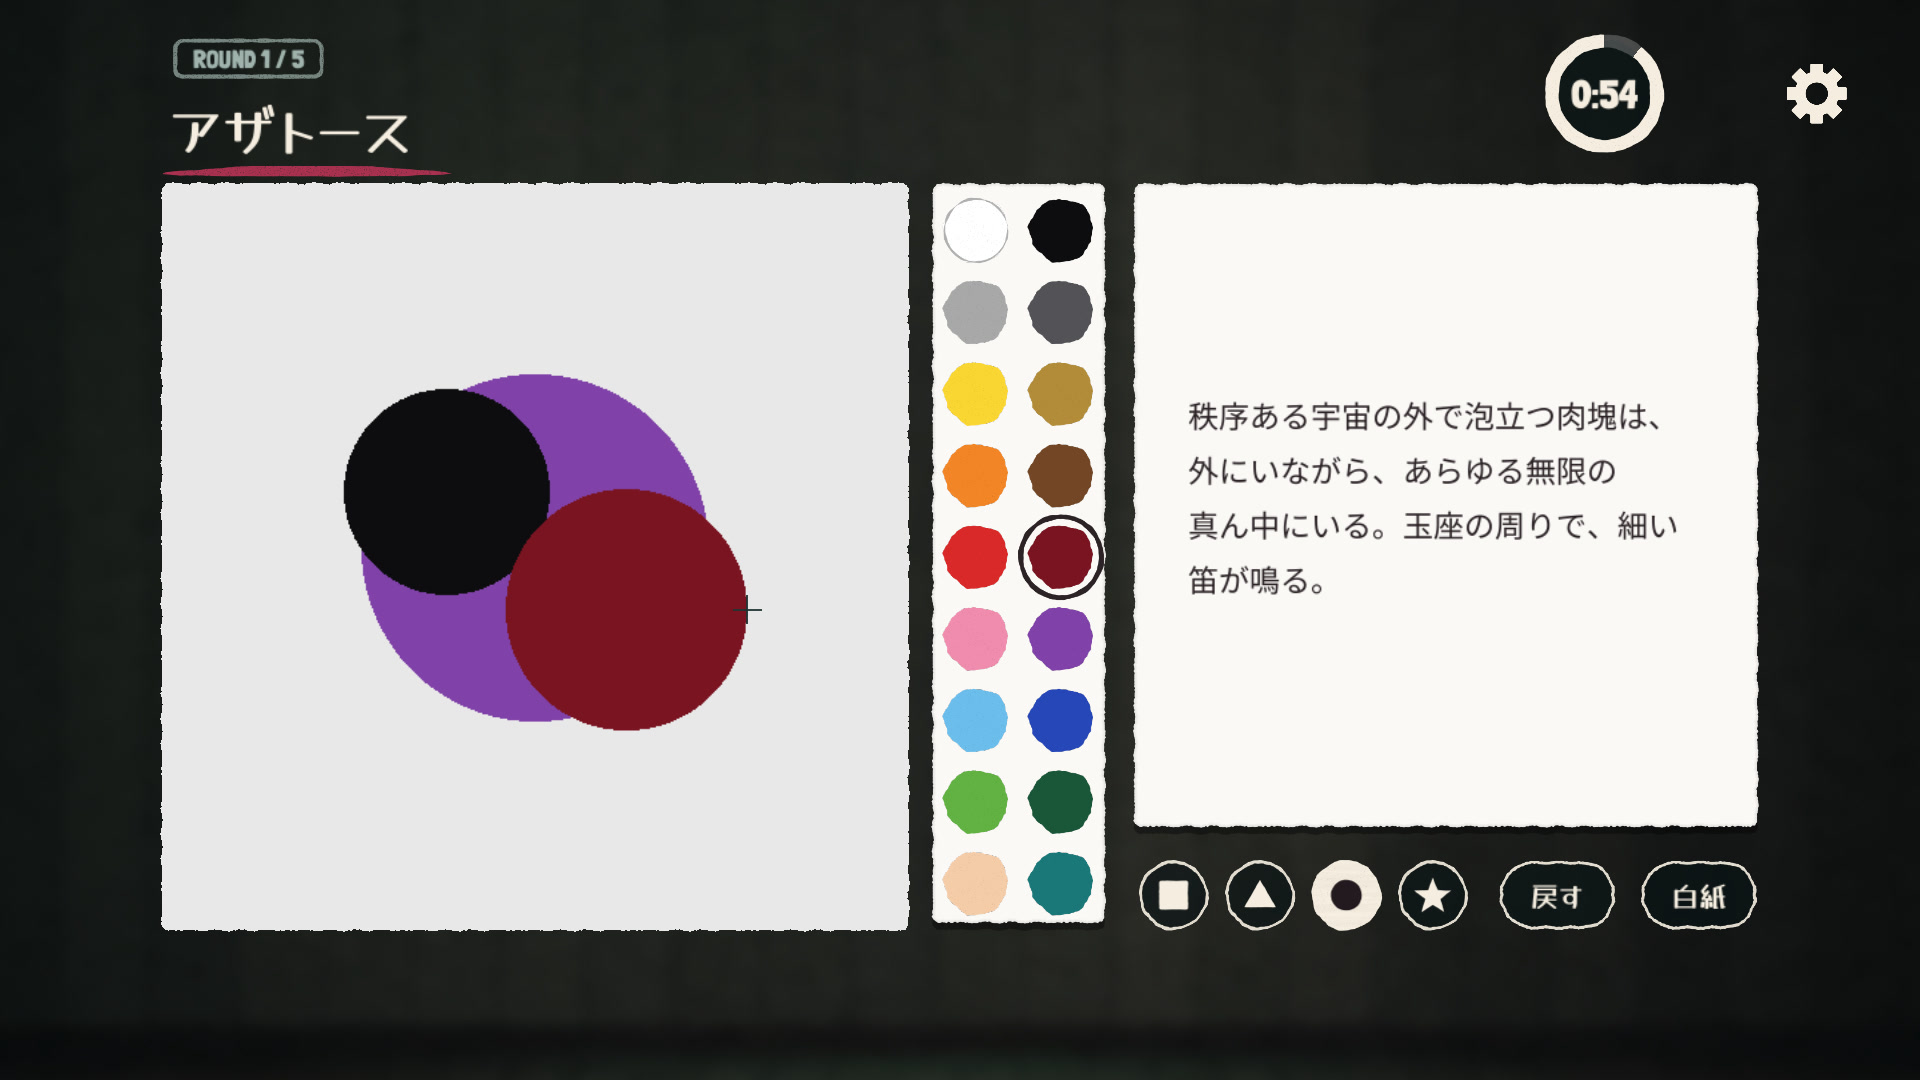Pick the yellow color swatch
Viewport: 1920px width, 1080px height.
click(x=976, y=394)
